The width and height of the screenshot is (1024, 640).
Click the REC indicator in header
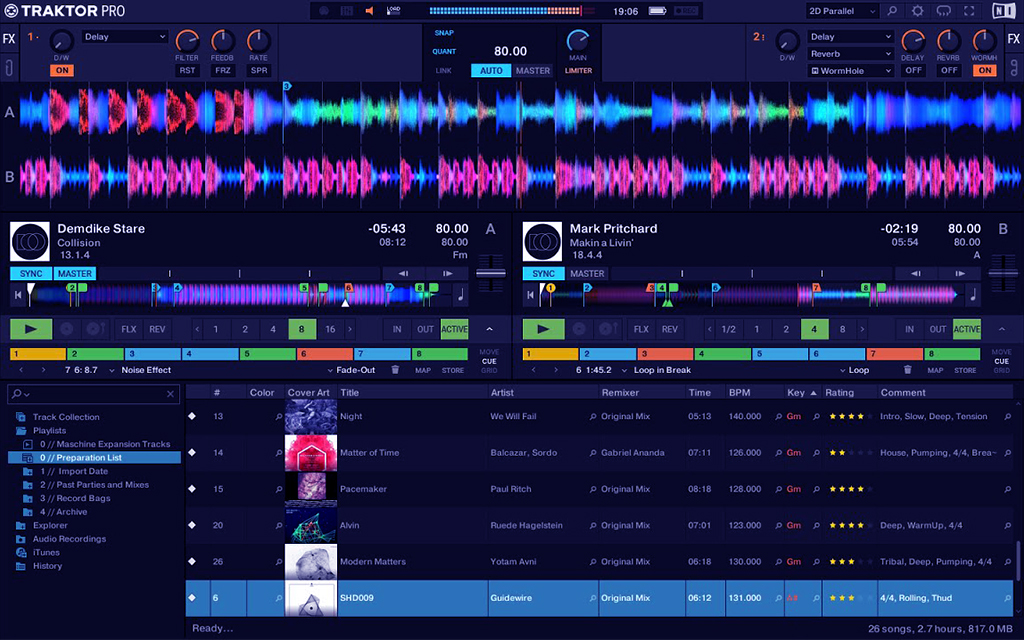685,11
